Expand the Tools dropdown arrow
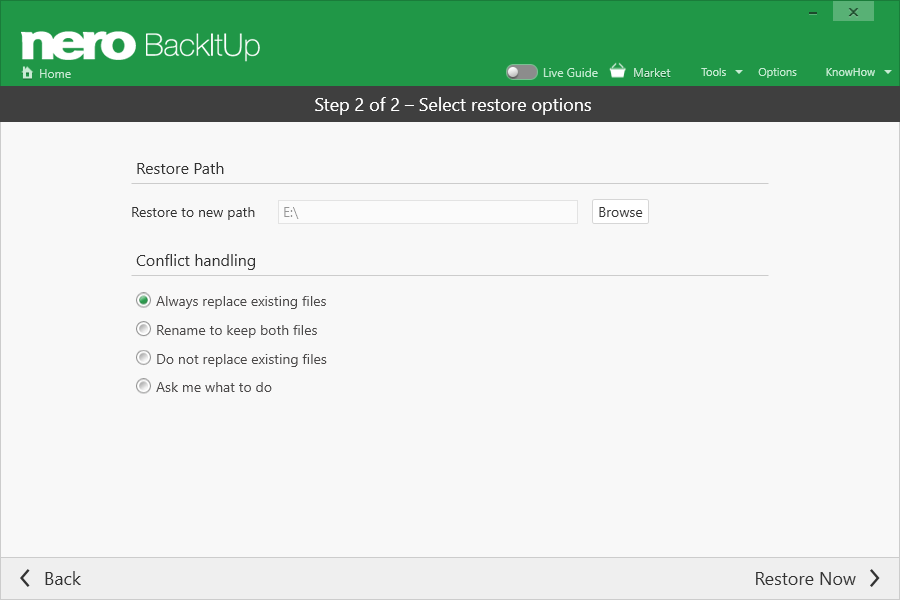This screenshot has height=600, width=900. point(739,72)
